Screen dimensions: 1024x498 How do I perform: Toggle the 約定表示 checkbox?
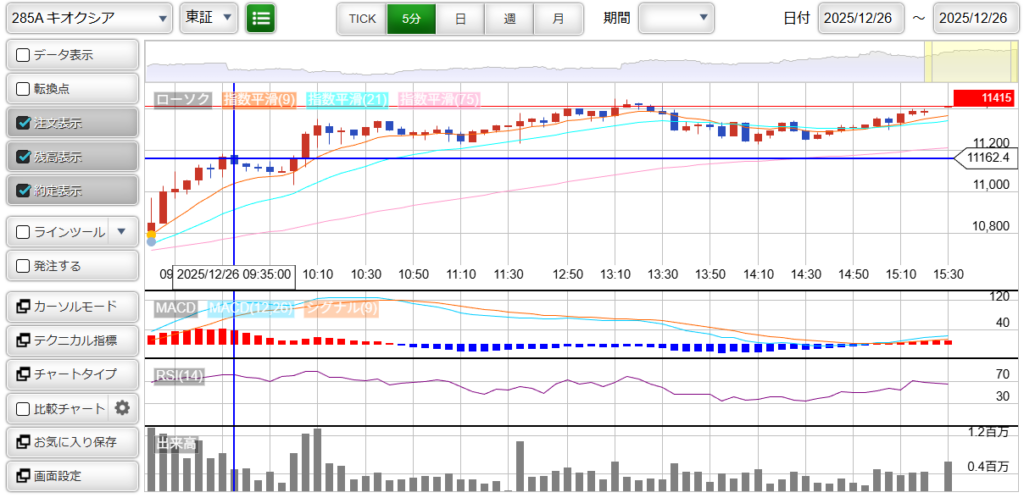[24, 191]
